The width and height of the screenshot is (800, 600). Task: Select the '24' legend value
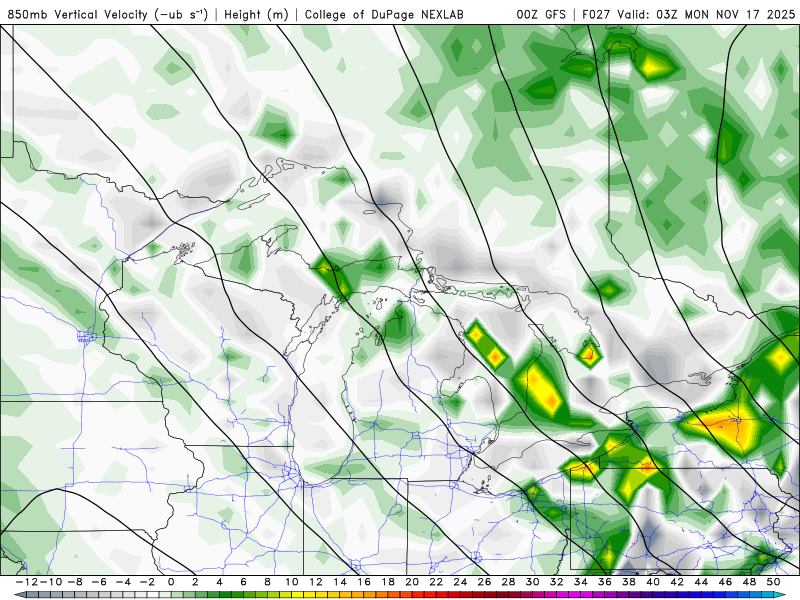pos(460,582)
